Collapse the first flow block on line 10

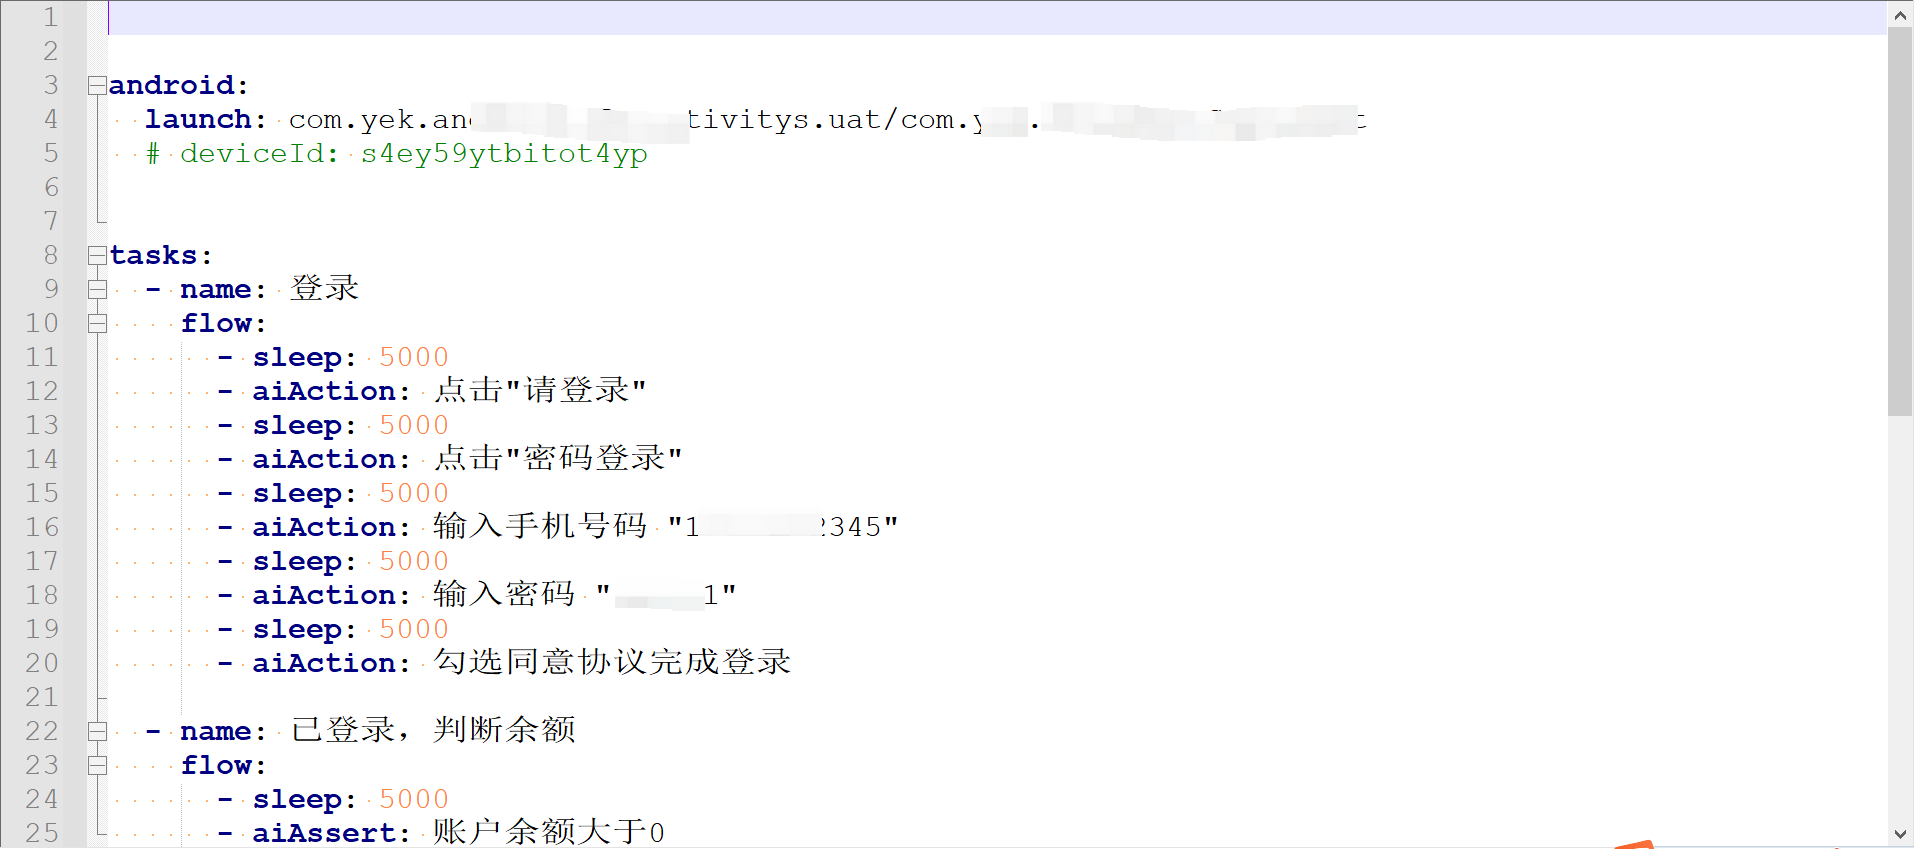pos(97,324)
